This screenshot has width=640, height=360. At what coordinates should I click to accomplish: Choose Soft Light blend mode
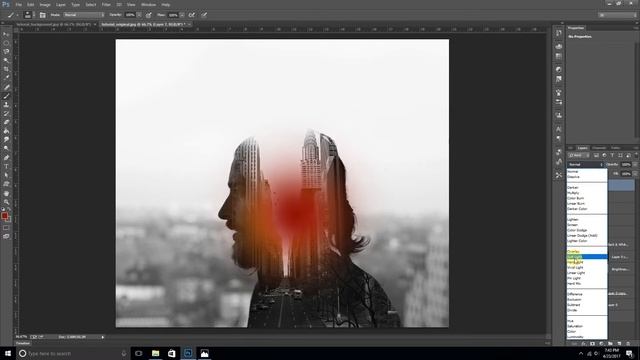[x=587, y=257]
